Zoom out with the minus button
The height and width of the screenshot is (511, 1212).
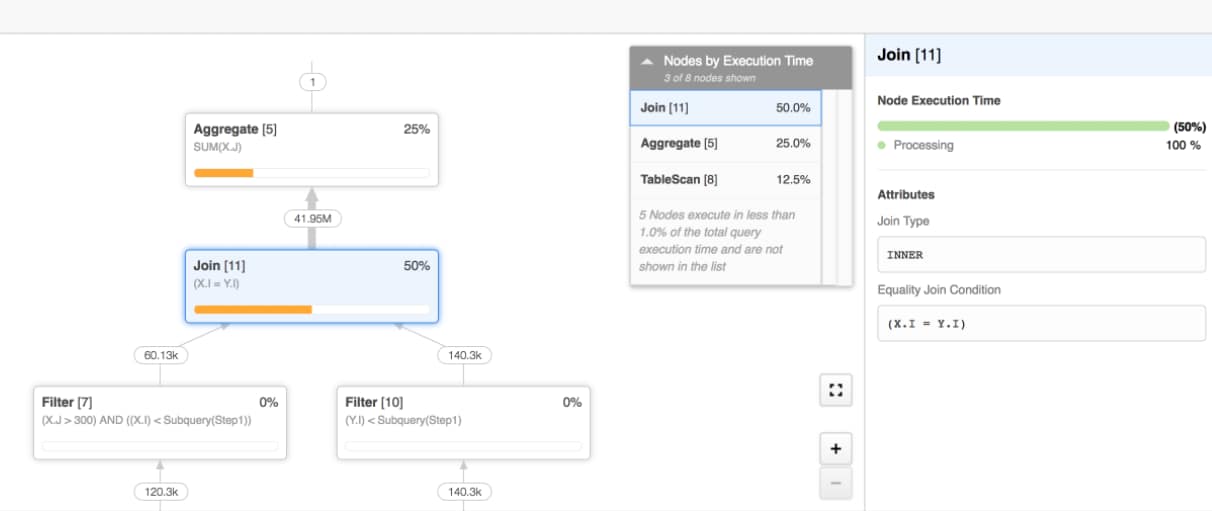coord(835,484)
